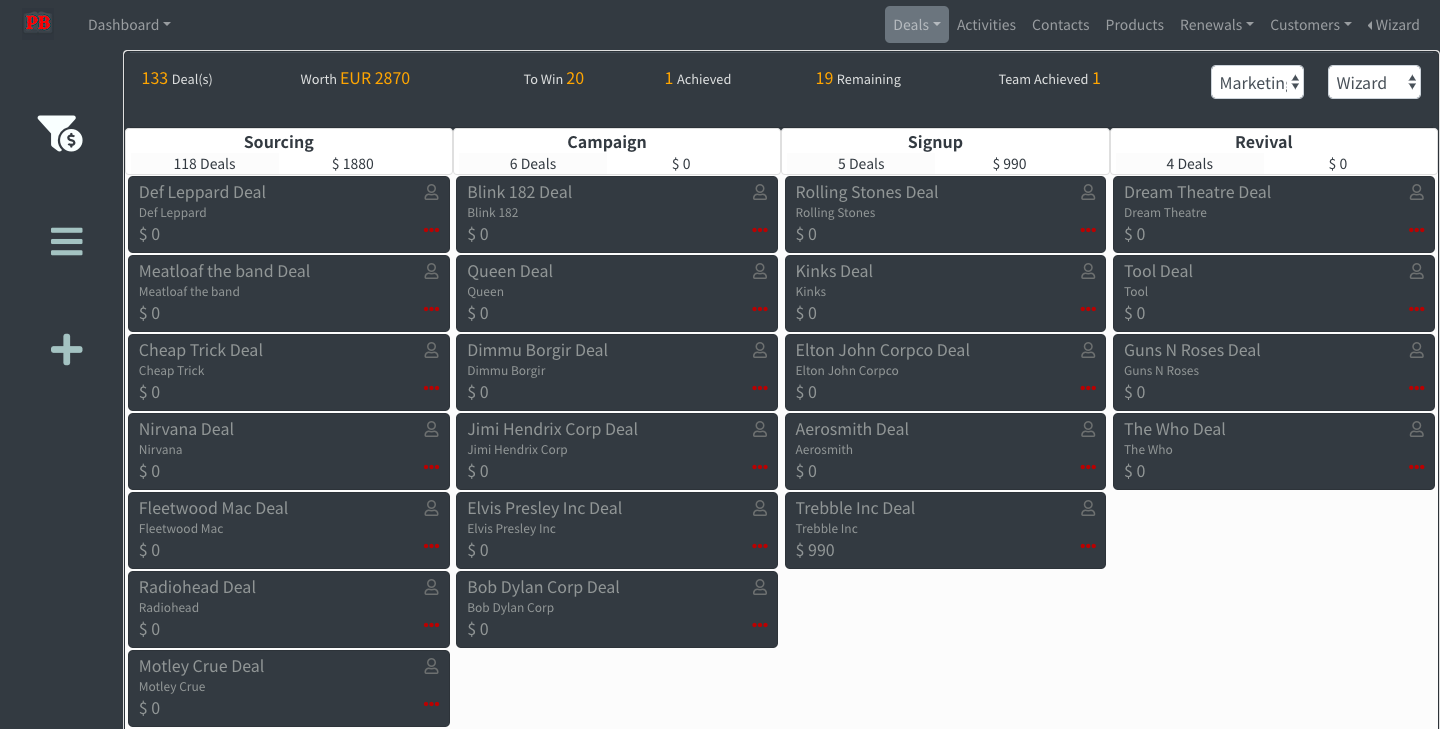Image resolution: width=1440 pixels, height=729 pixels.
Task: Open the red dots menu on Queen Deal
Action: (x=760, y=309)
